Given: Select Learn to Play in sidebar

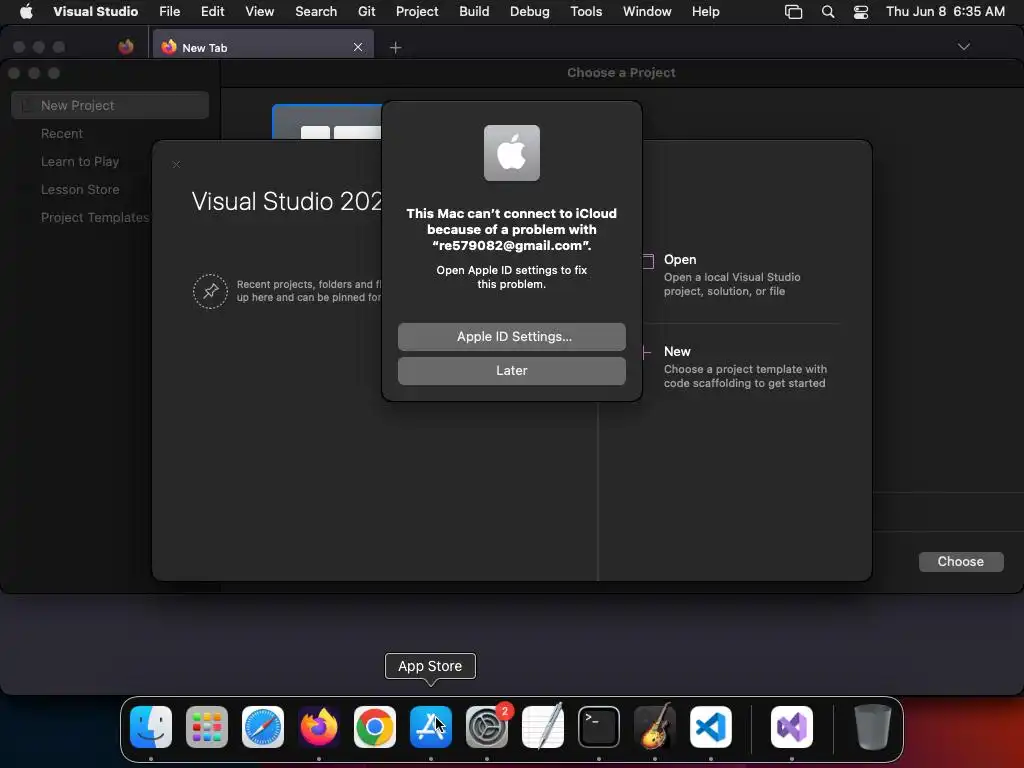Looking at the screenshot, I should tap(80, 161).
